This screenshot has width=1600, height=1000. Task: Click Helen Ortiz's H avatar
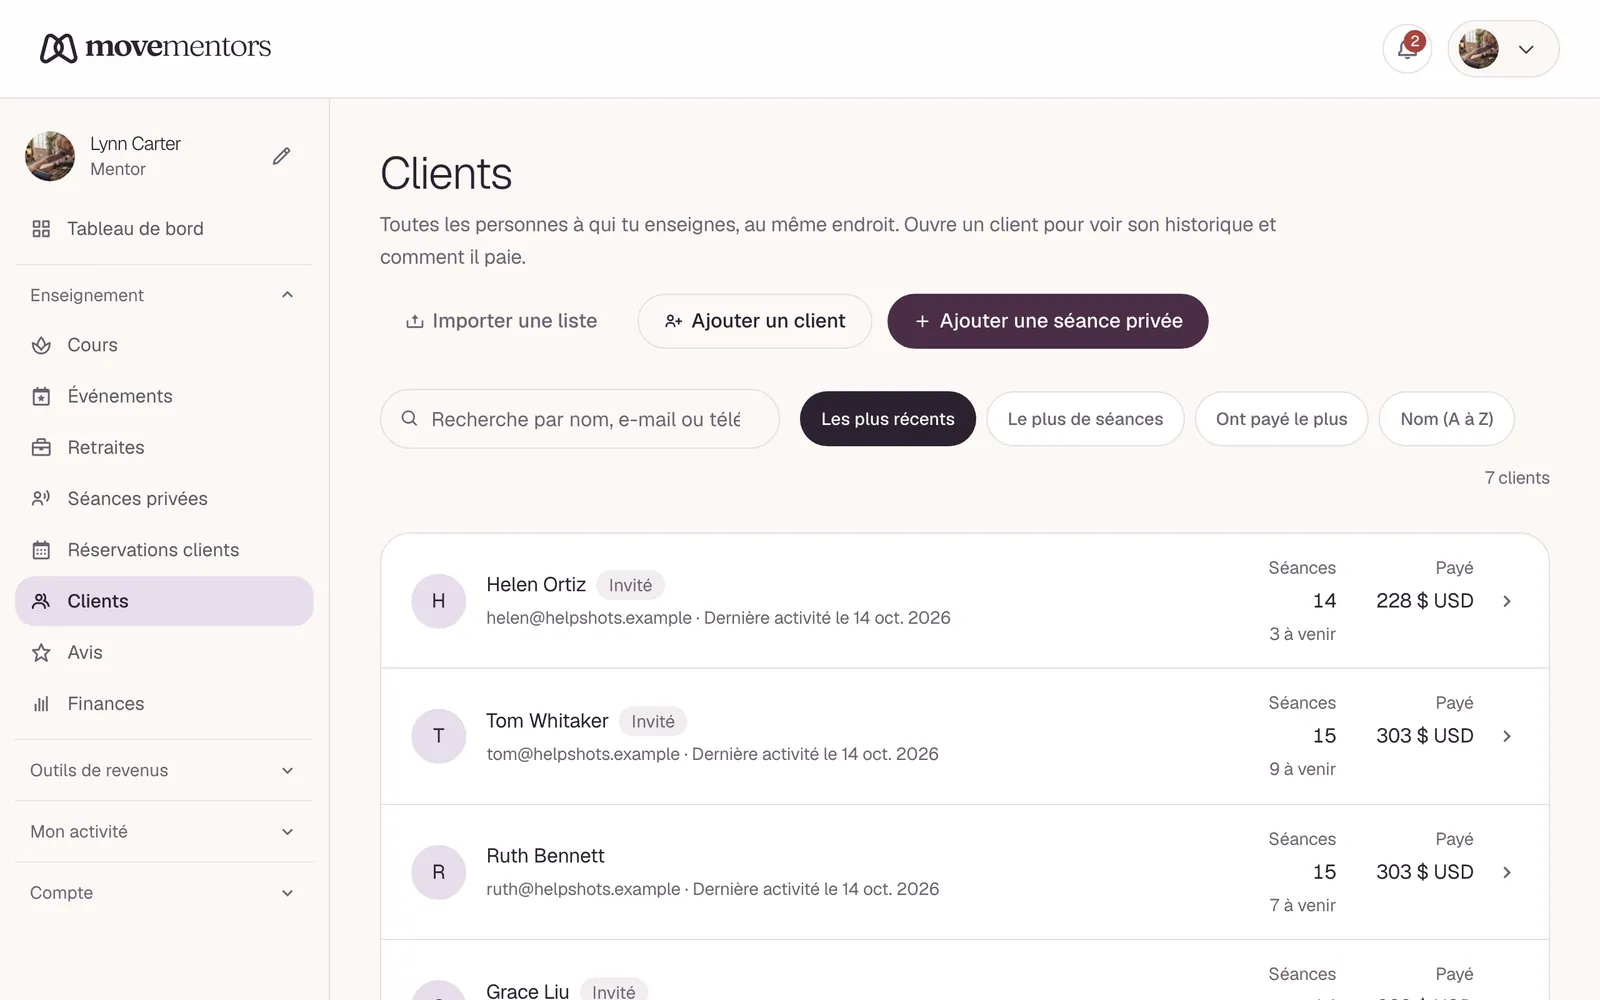point(438,601)
